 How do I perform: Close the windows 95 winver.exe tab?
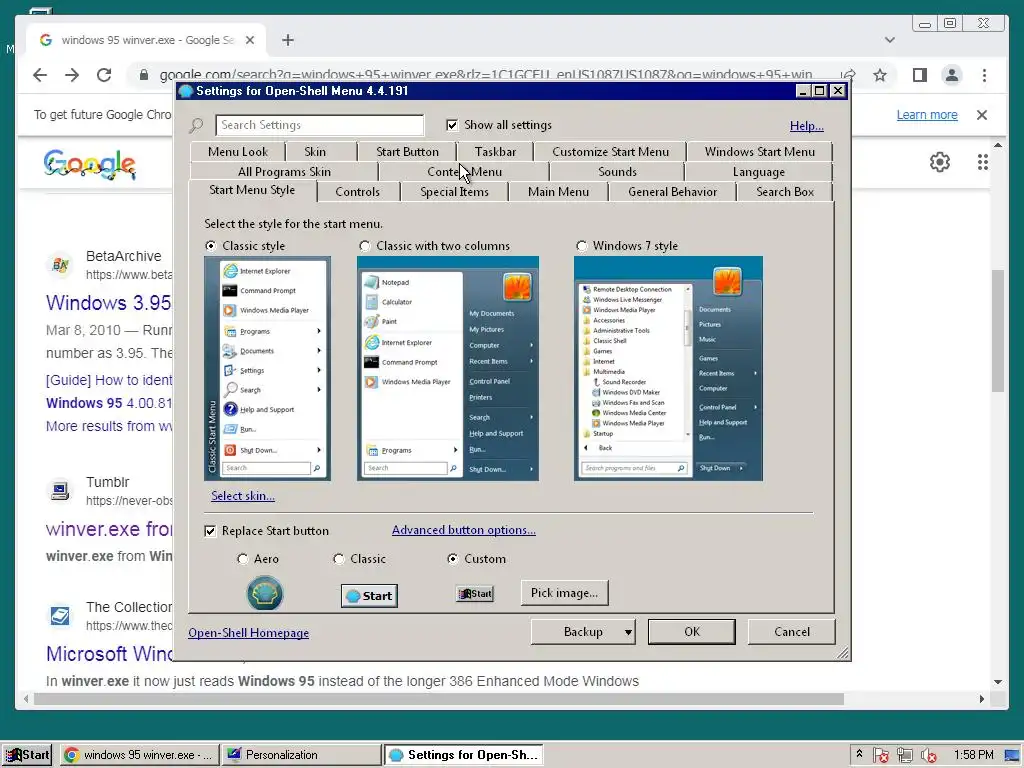249,40
